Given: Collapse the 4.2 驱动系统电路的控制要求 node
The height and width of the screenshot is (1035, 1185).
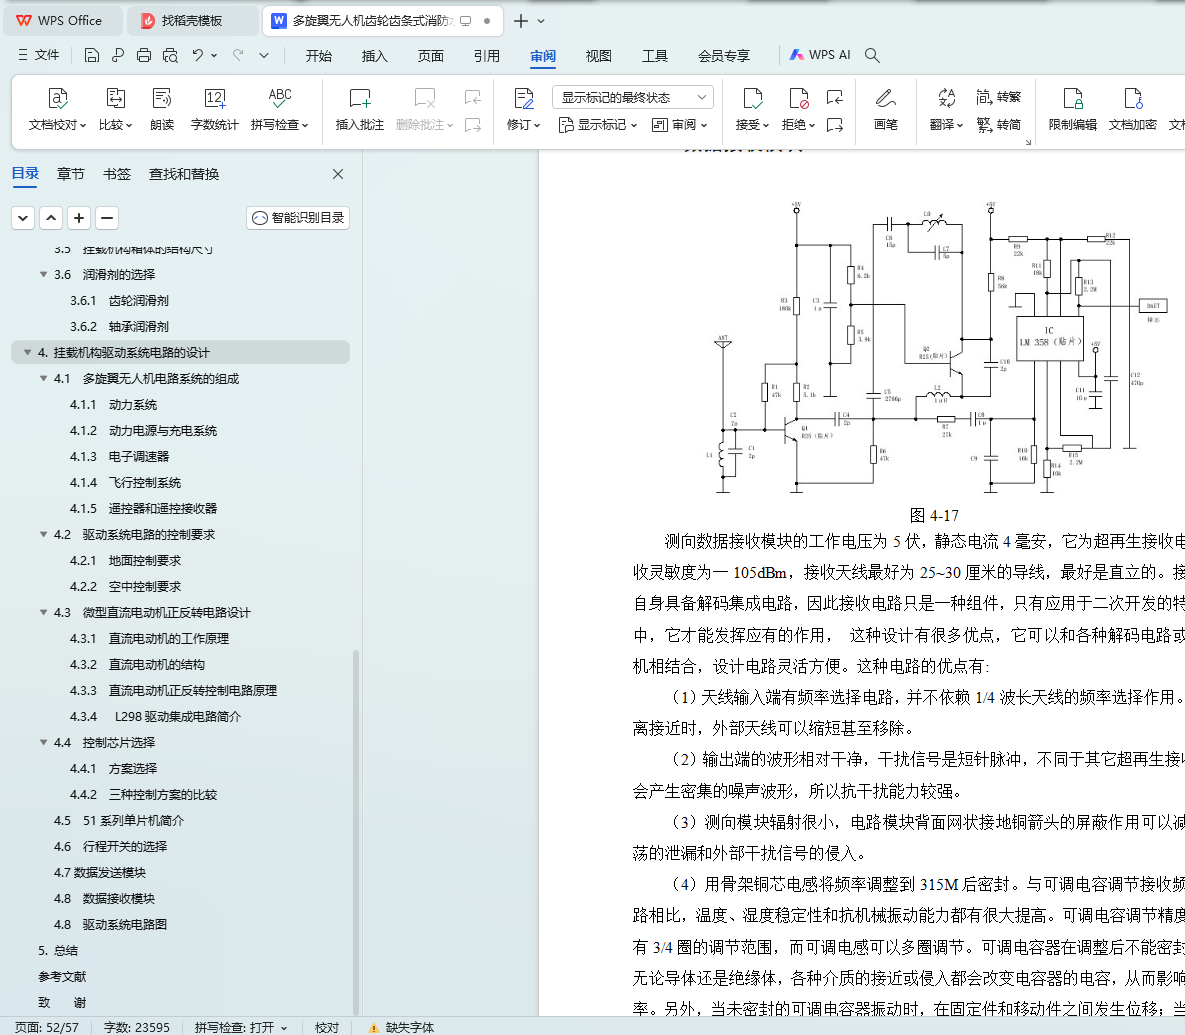Looking at the screenshot, I should click(44, 534).
